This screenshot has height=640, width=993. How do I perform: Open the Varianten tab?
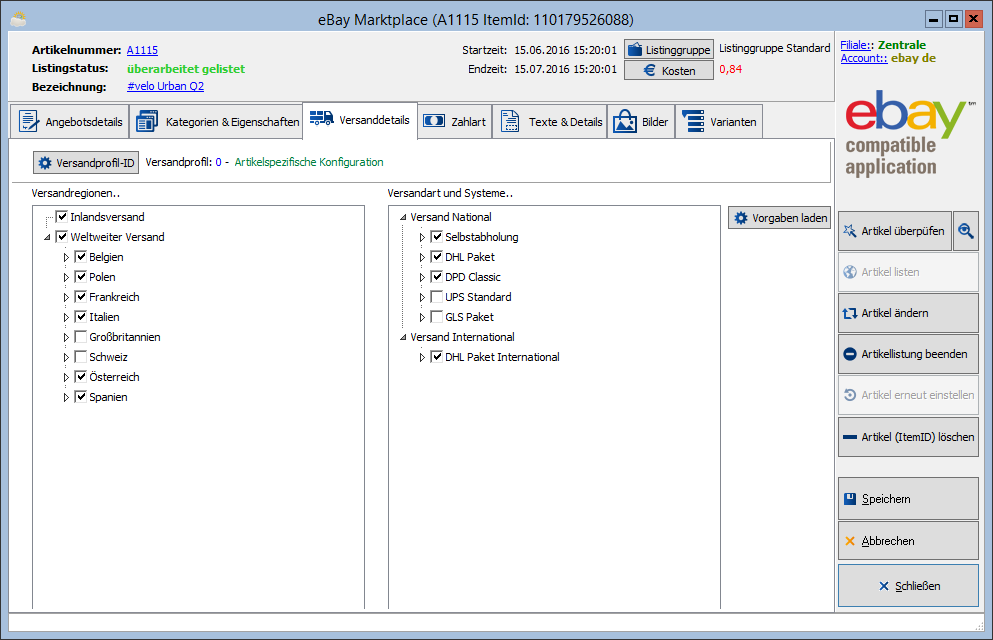pyautogui.click(x=719, y=122)
